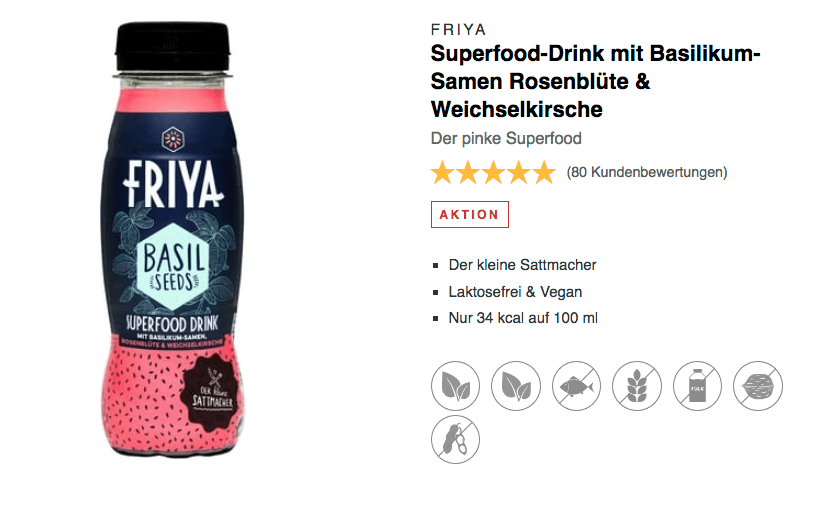The height and width of the screenshot is (511, 821).
Task: Click the first yellow rating star
Action: (442, 172)
